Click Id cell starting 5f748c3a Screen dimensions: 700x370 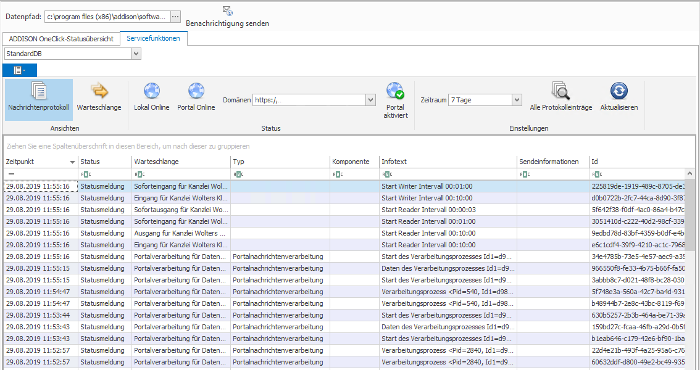(x=637, y=291)
